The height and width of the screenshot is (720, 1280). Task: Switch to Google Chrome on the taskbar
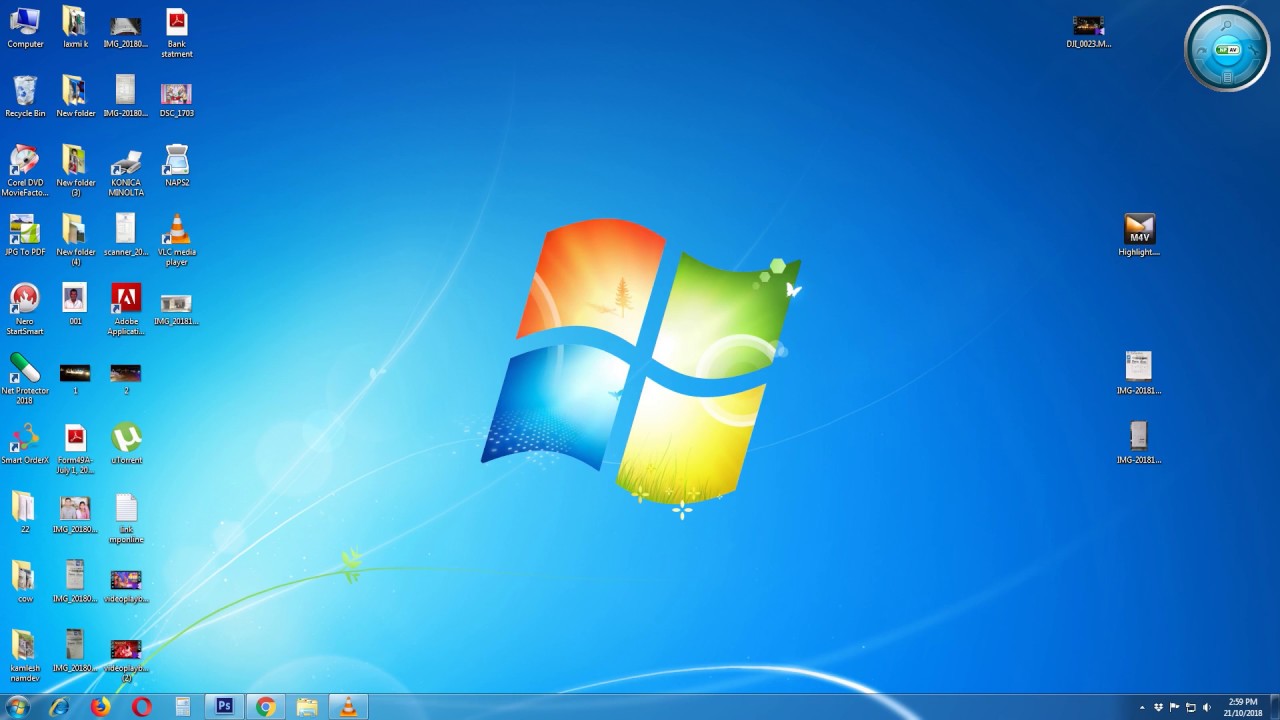point(265,707)
